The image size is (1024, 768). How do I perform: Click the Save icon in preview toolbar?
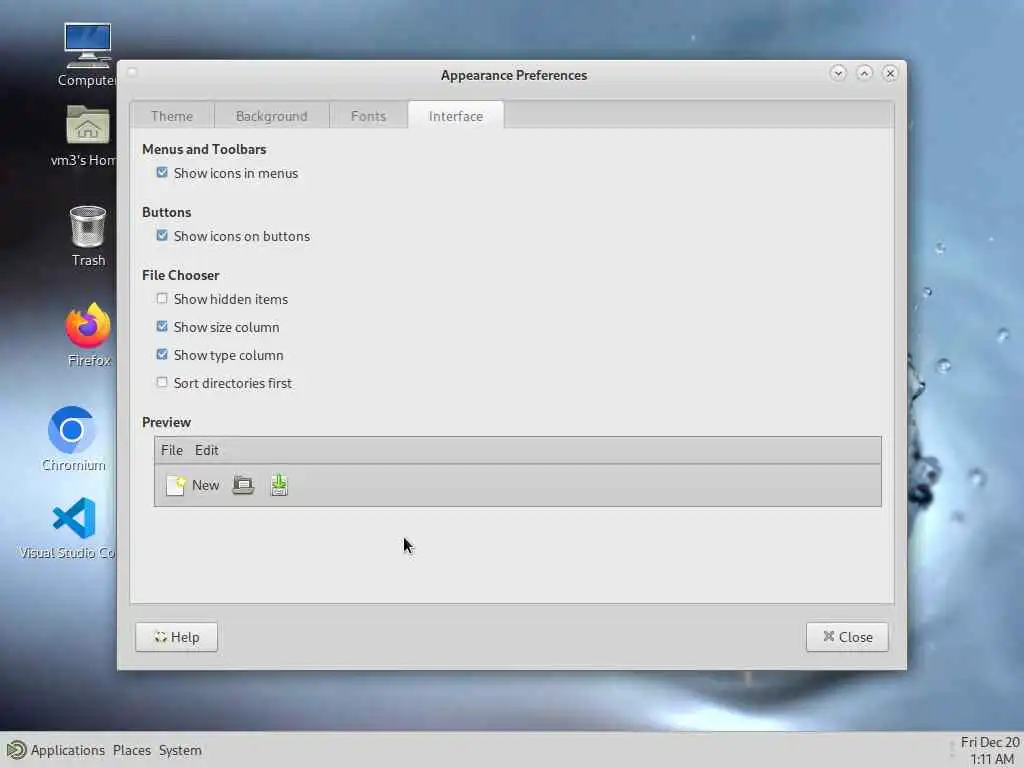[x=280, y=485]
